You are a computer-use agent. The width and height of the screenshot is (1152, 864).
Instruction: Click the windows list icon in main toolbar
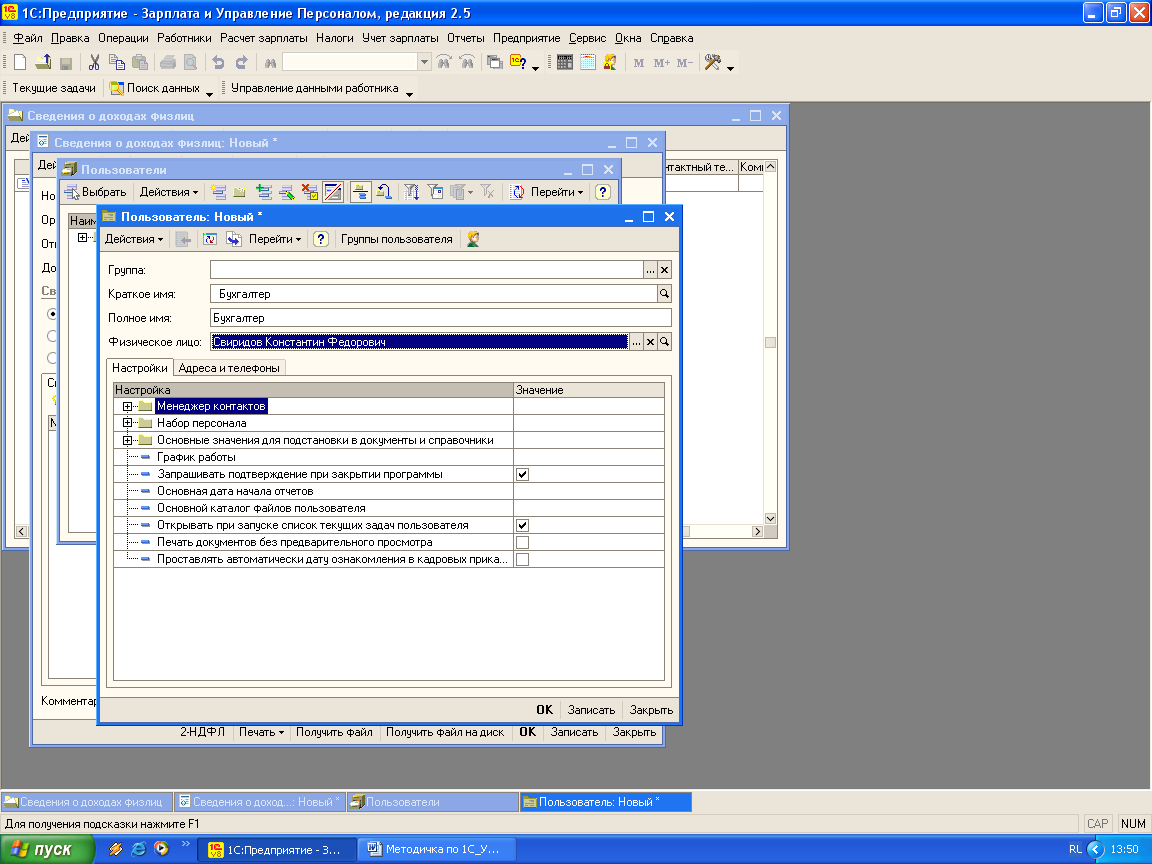495,62
